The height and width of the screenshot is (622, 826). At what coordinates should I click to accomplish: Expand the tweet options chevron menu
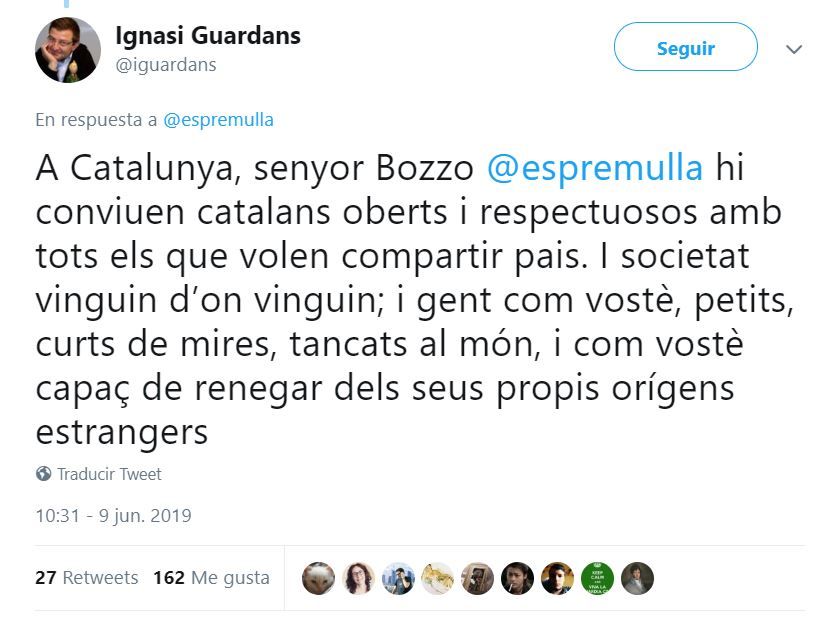click(794, 48)
